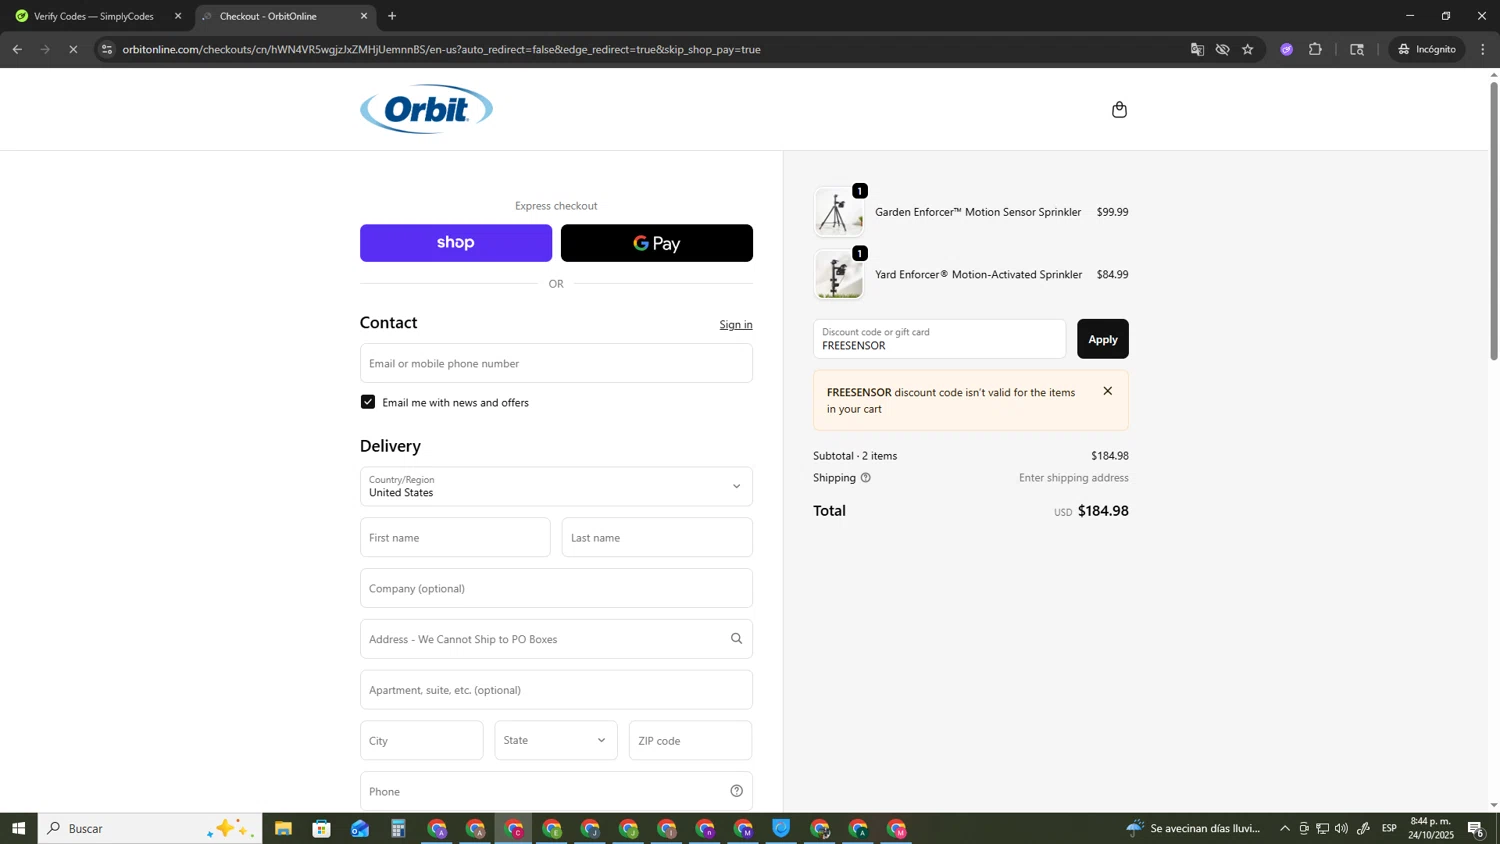Click the taskbar Buscar search box
The height and width of the screenshot is (844, 1500).
[x=150, y=828]
